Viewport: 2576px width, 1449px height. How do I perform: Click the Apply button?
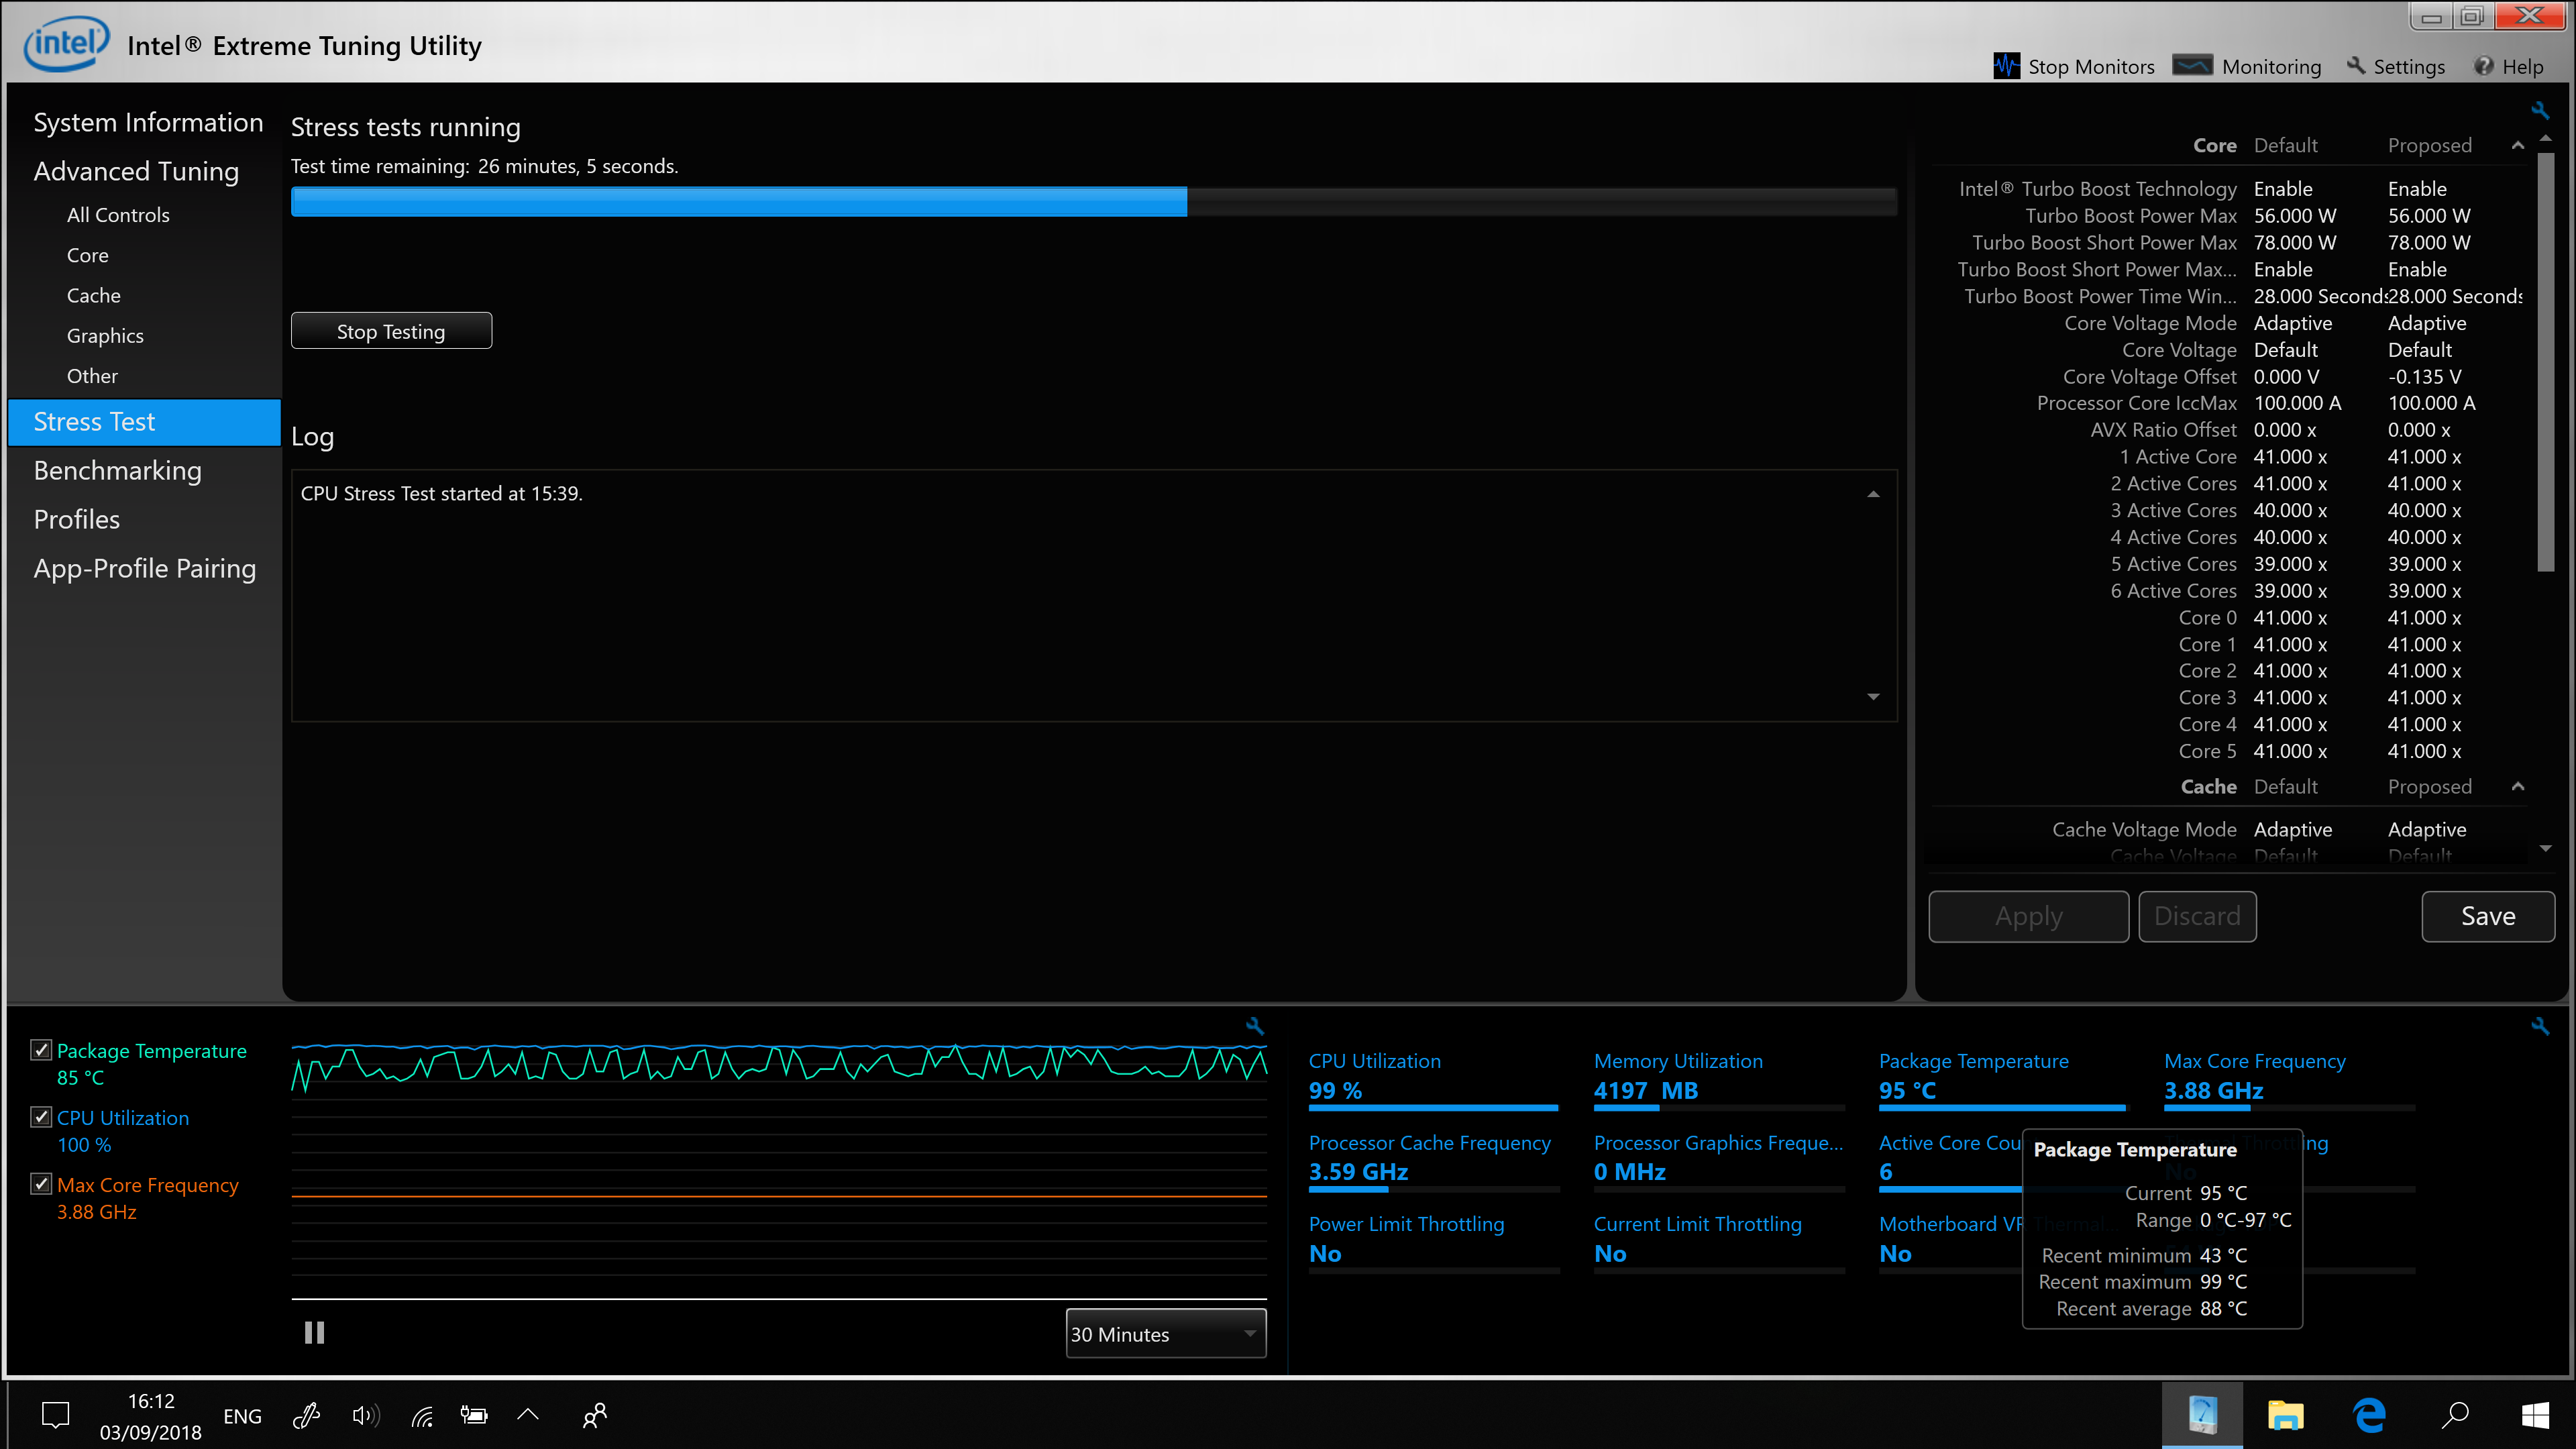pos(2028,916)
